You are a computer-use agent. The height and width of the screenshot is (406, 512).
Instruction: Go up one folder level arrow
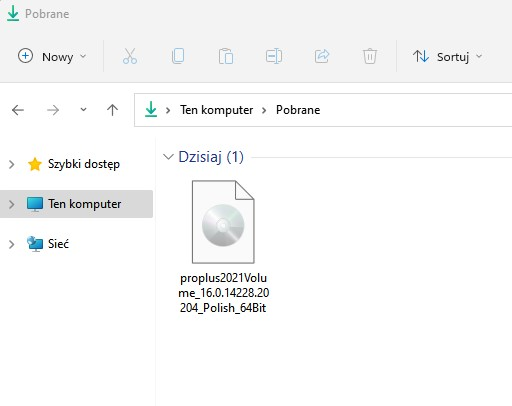(x=112, y=110)
